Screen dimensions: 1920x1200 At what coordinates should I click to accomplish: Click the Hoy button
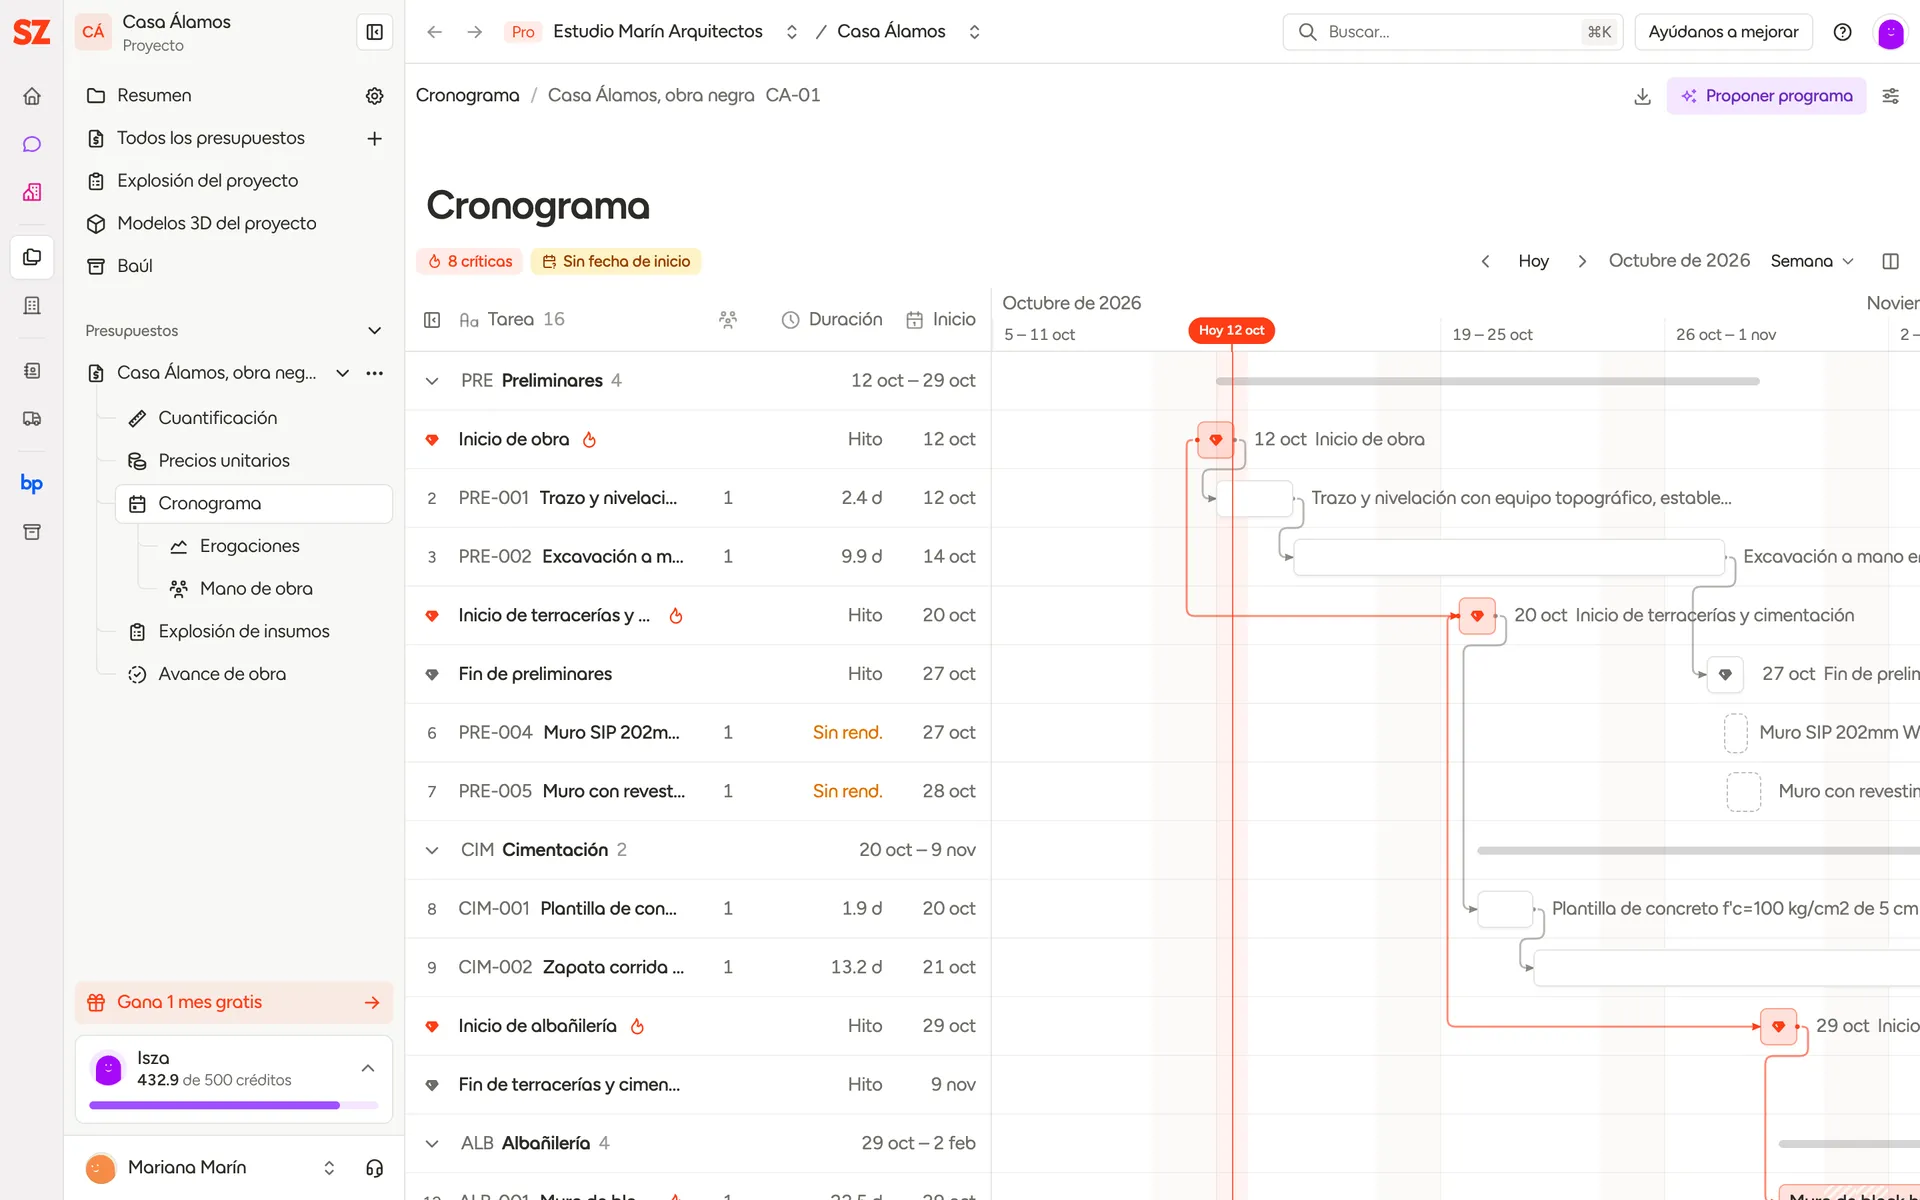click(1533, 261)
